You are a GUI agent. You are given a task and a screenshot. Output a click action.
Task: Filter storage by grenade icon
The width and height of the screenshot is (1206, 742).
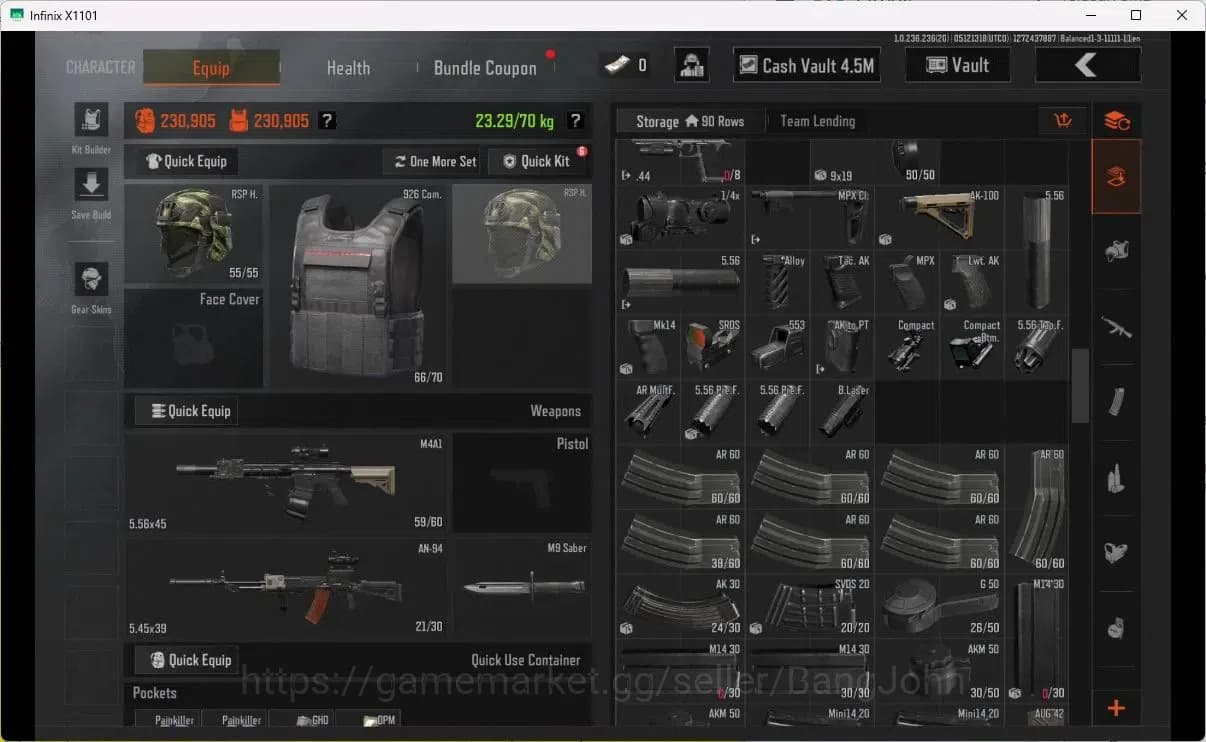(x=1116, y=628)
